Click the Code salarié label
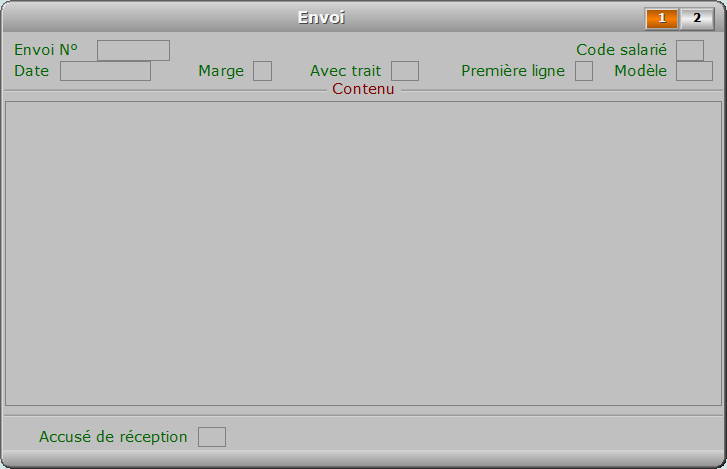Viewport: 727px width, 469px height. (x=621, y=50)
